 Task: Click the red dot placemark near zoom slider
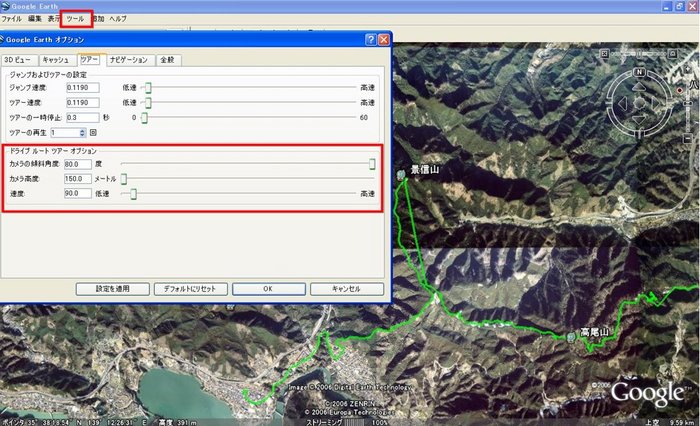(679, 90)
